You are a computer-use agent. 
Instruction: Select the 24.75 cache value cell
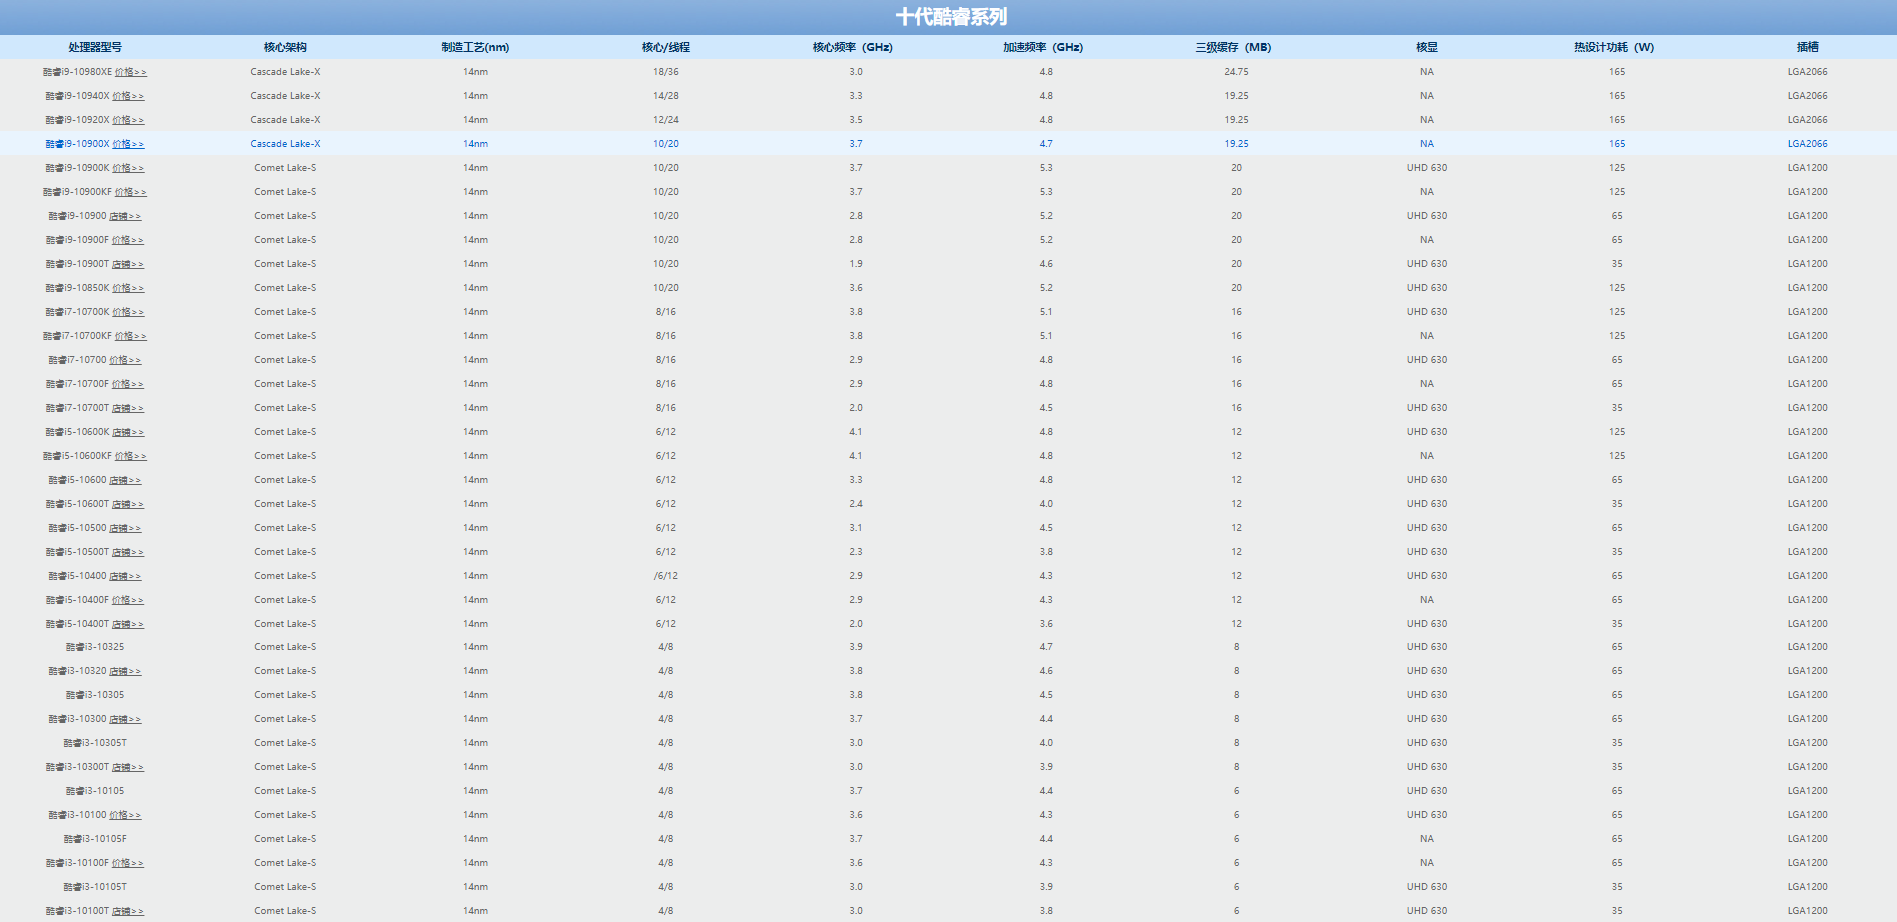pyautogui.click(x=1237, y=72)
